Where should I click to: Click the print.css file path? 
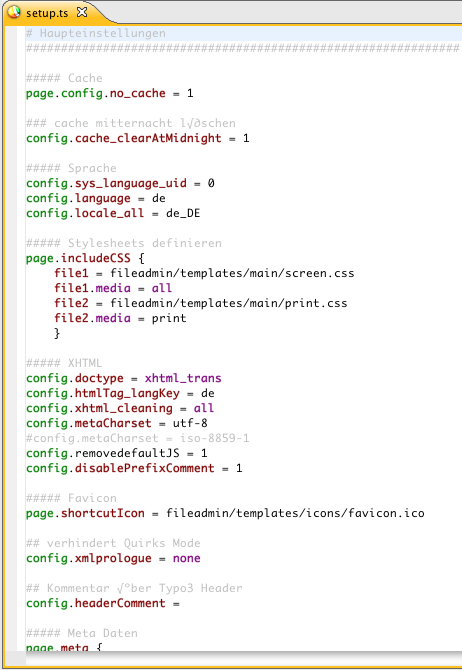pos(229,303)
